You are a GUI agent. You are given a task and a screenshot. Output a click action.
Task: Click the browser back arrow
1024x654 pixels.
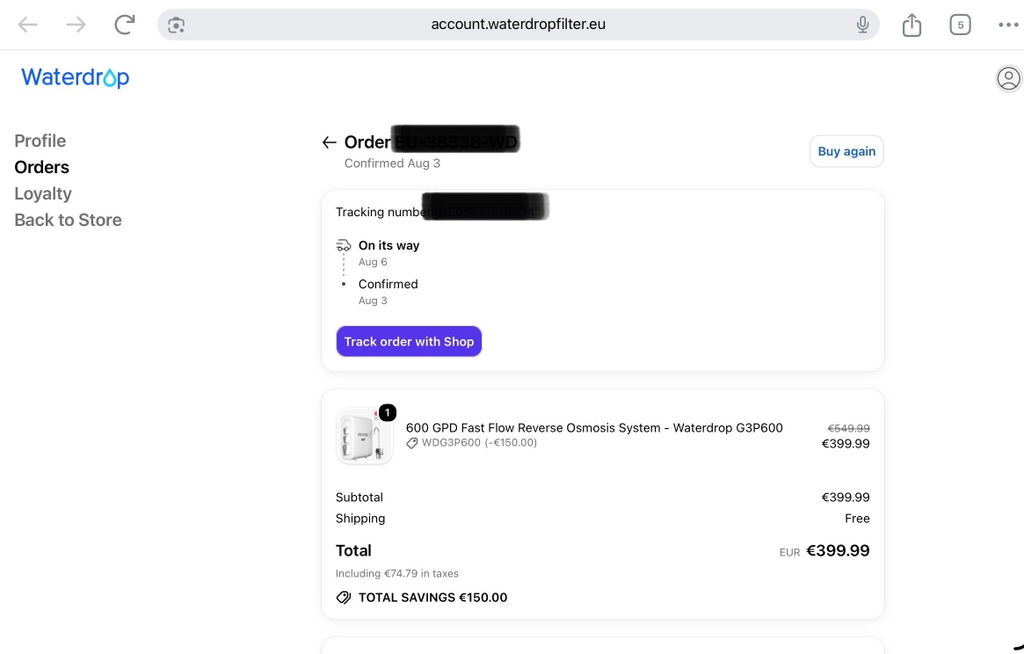click(27, 25)
